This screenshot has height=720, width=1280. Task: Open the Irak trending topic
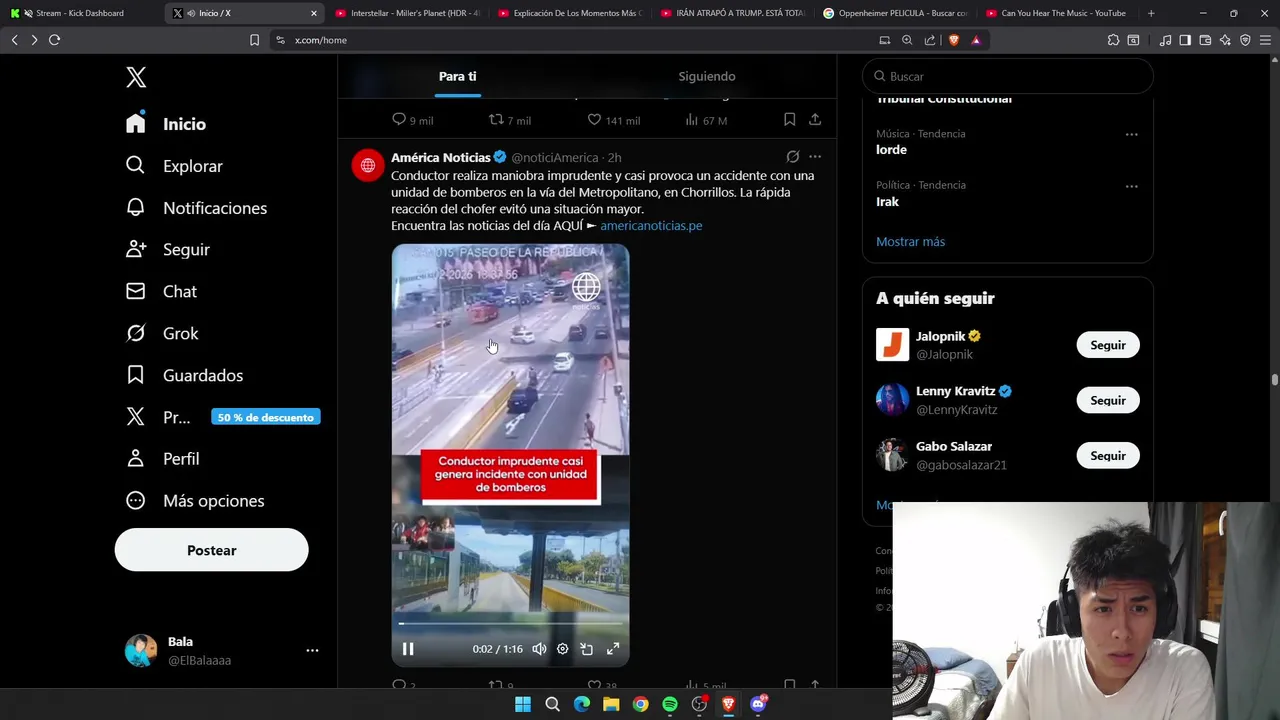click(x=887, y=202)
